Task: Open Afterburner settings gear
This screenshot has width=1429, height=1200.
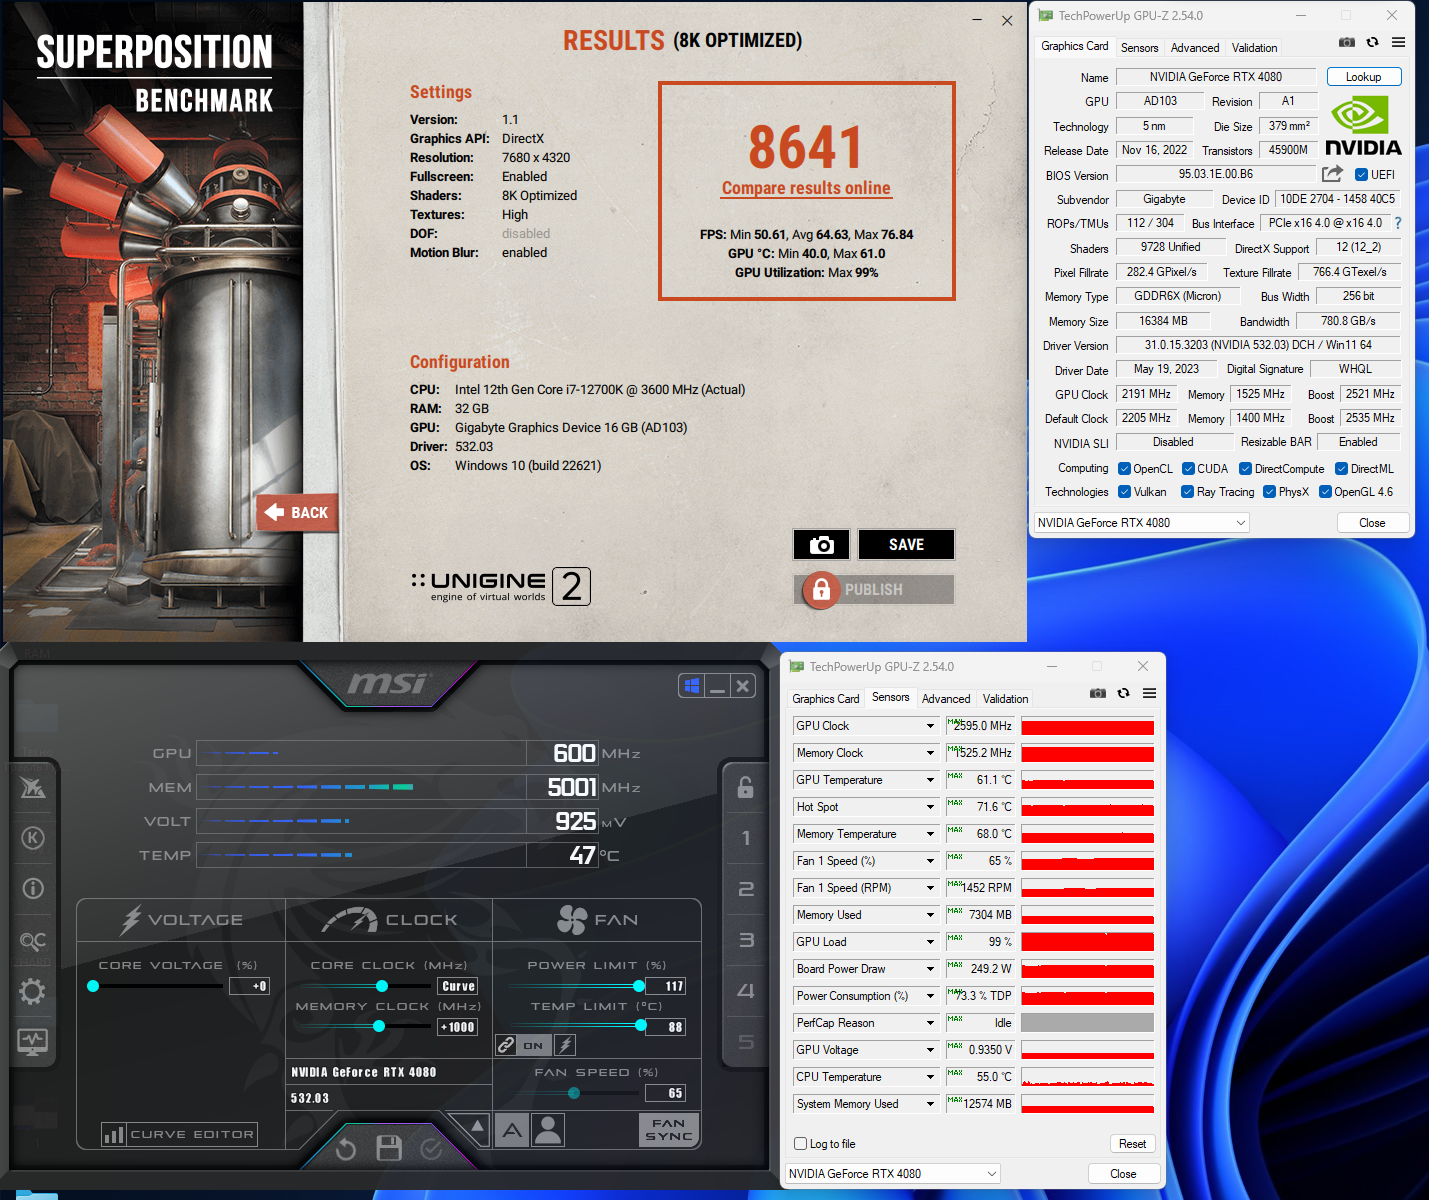Action: click(33, 991)
